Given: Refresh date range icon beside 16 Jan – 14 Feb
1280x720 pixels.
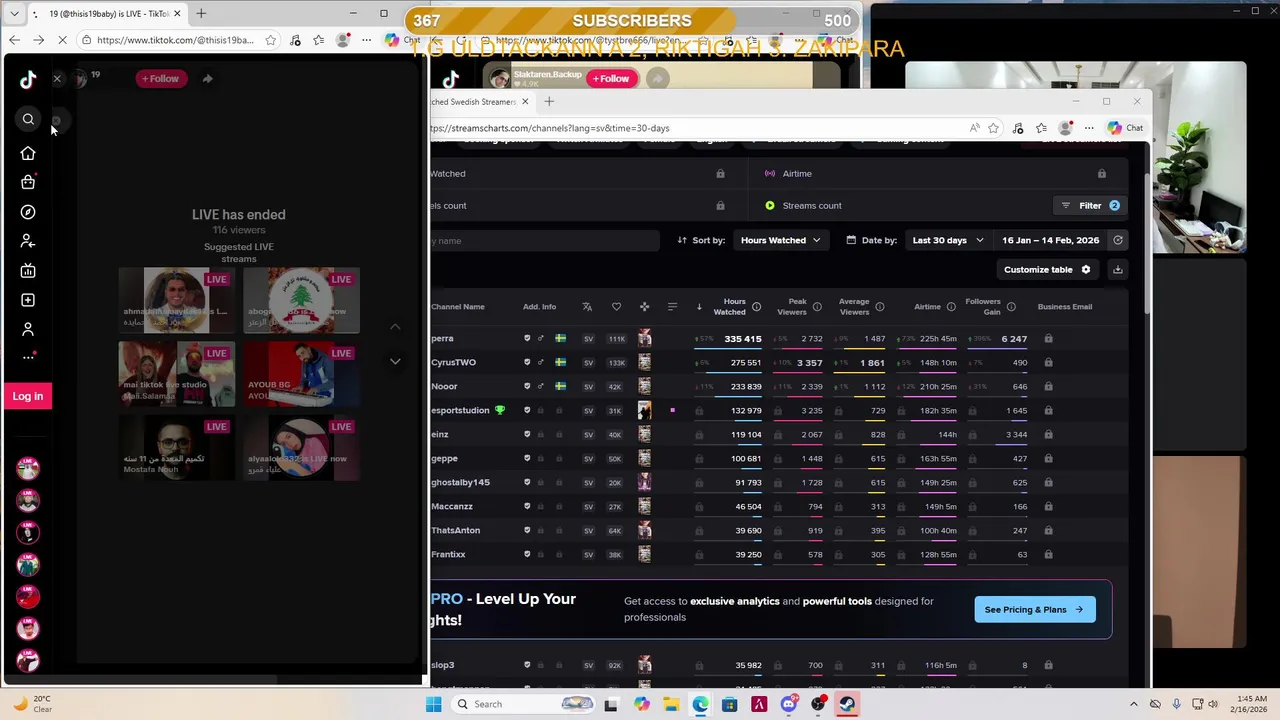Looking at the screenshot, I should pos(1118,240).
